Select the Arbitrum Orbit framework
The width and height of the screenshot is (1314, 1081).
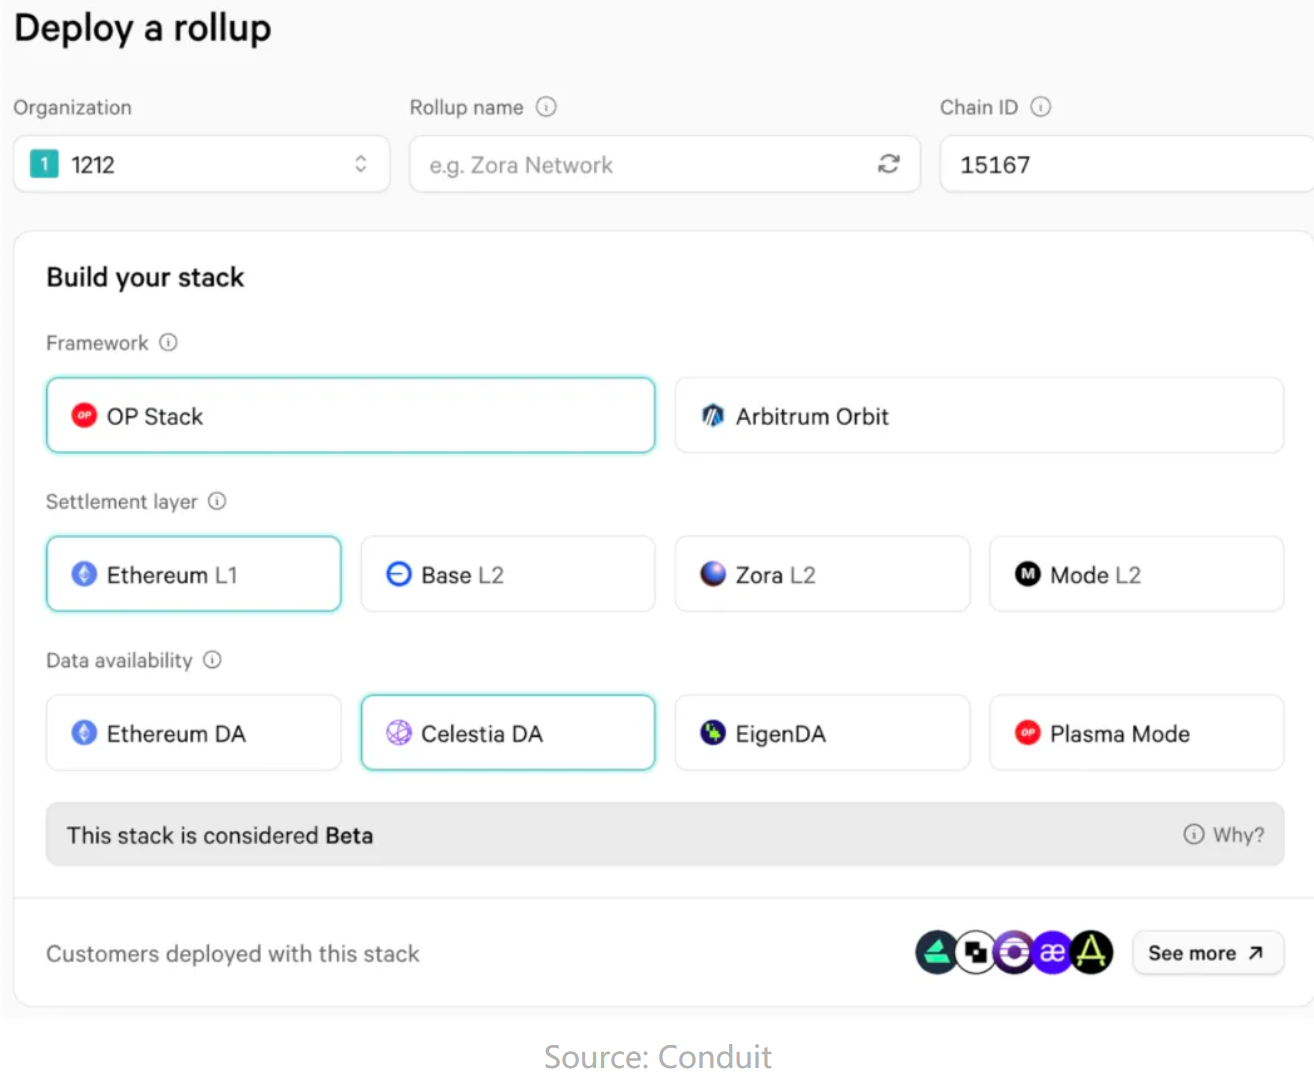[x=979, y=415]
